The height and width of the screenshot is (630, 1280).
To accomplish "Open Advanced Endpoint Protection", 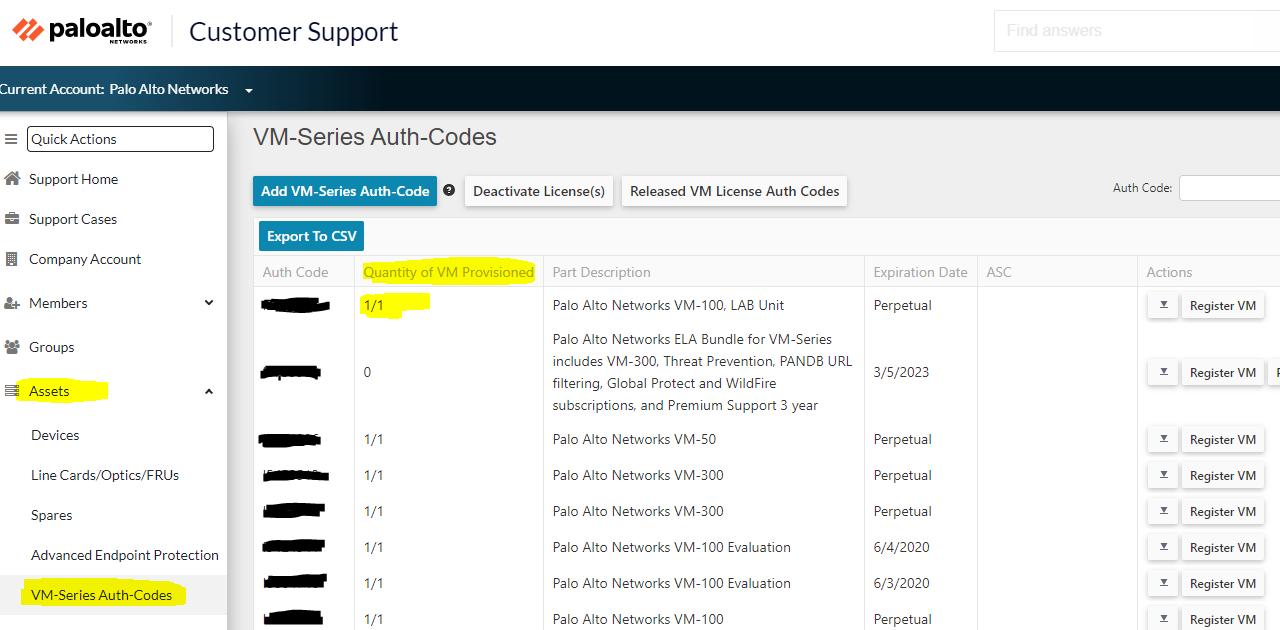I will [x=124, y=555].
